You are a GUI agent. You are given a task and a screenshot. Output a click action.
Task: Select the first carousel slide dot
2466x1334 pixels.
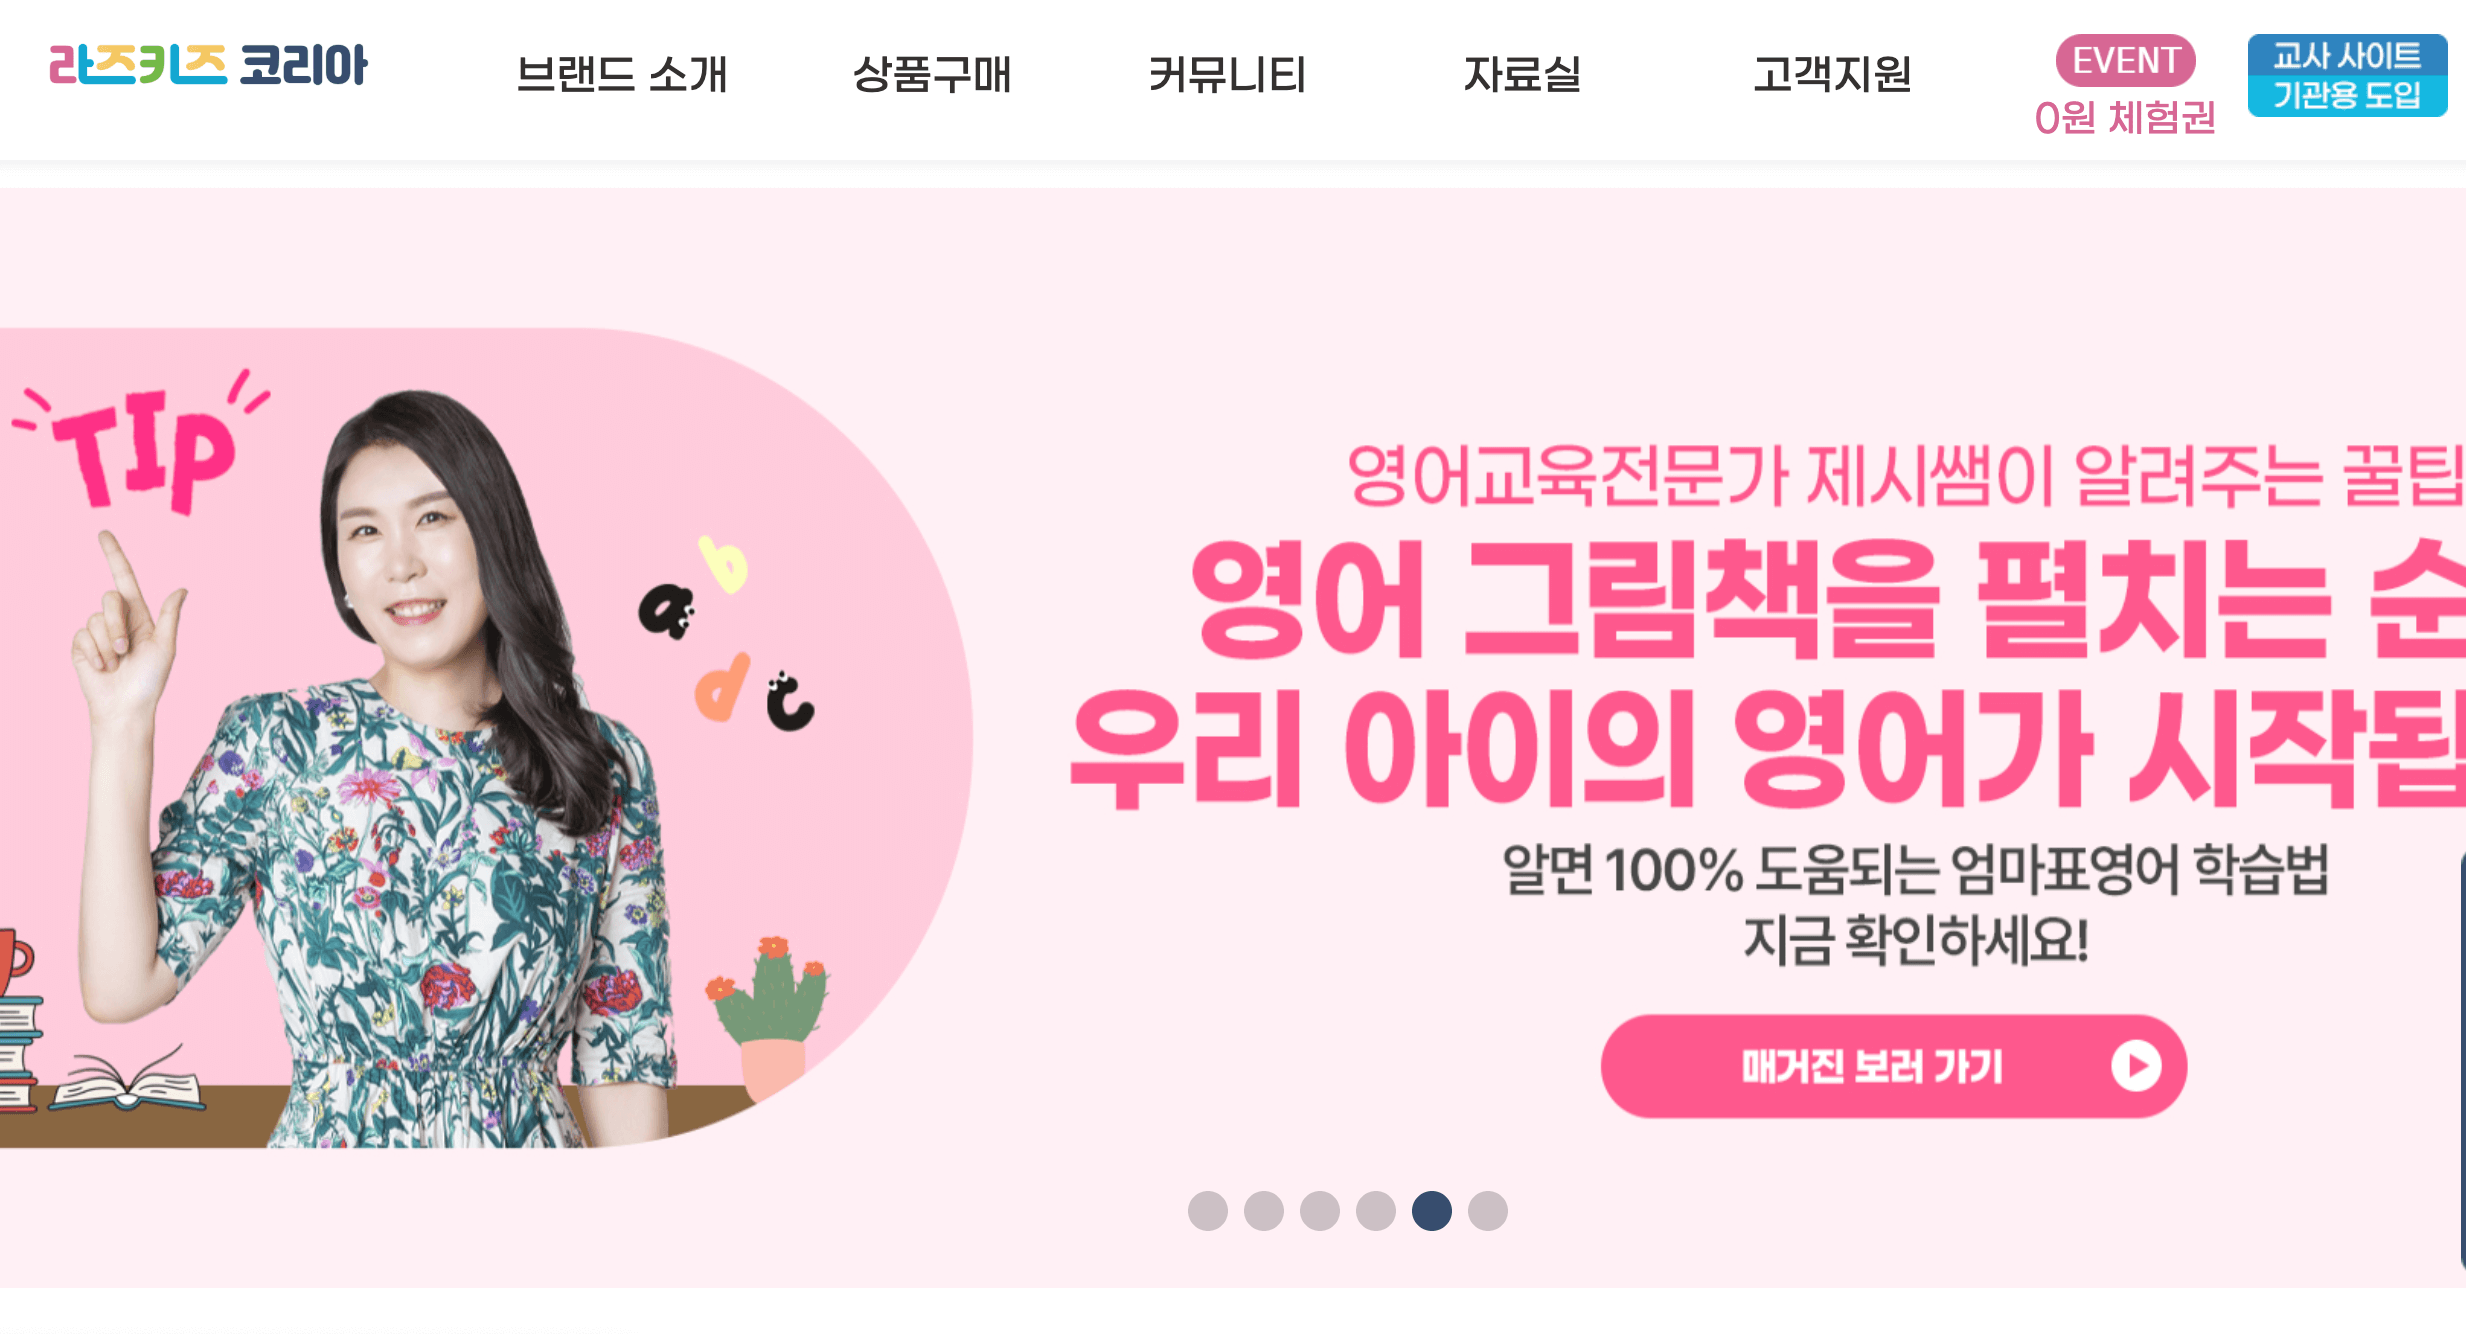pos(1207,1210)
